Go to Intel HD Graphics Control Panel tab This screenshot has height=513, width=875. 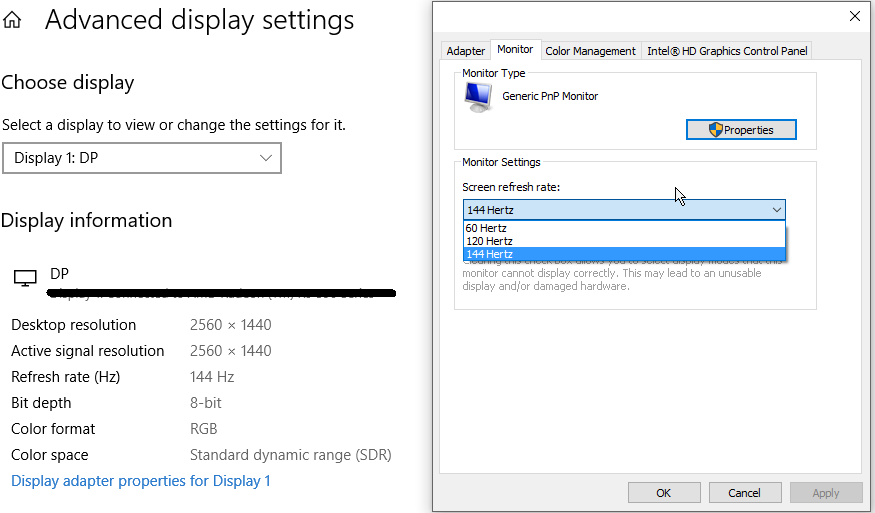(727, 51)
